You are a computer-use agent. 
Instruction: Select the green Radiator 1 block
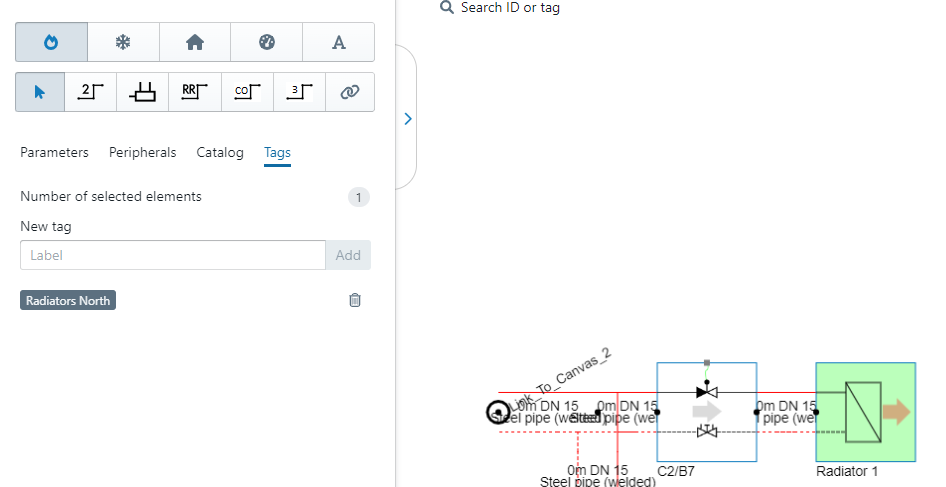click(865, 411)
